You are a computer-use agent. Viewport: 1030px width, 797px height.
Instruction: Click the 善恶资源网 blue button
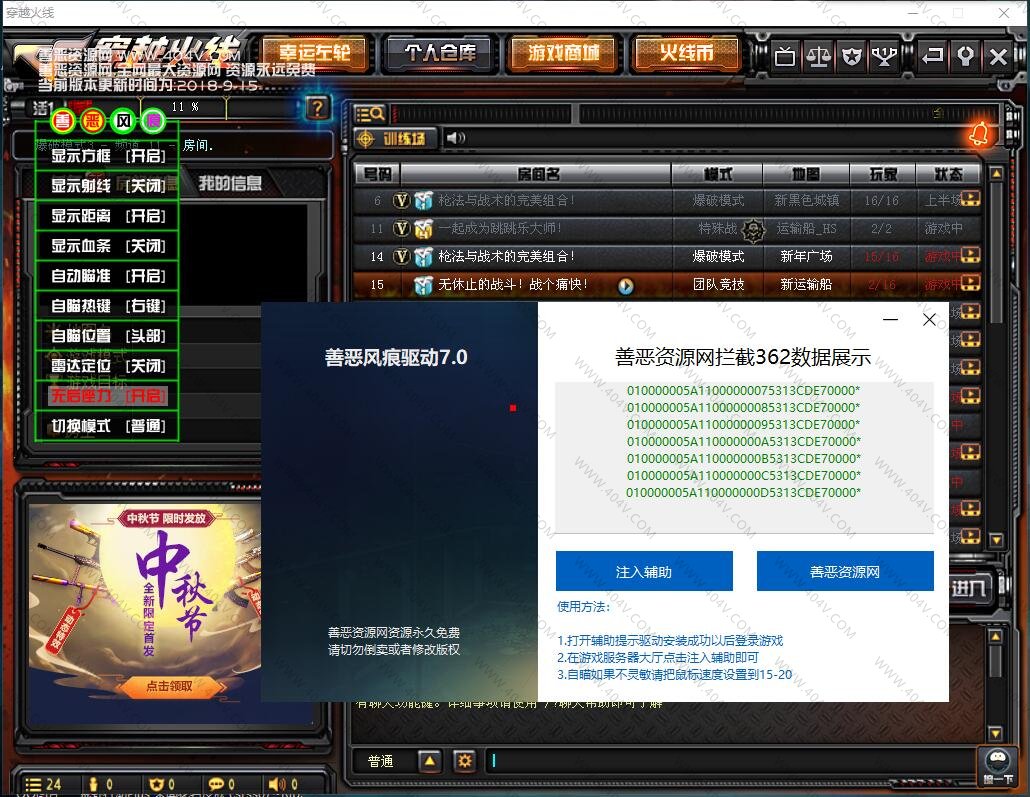pos(844,572)
